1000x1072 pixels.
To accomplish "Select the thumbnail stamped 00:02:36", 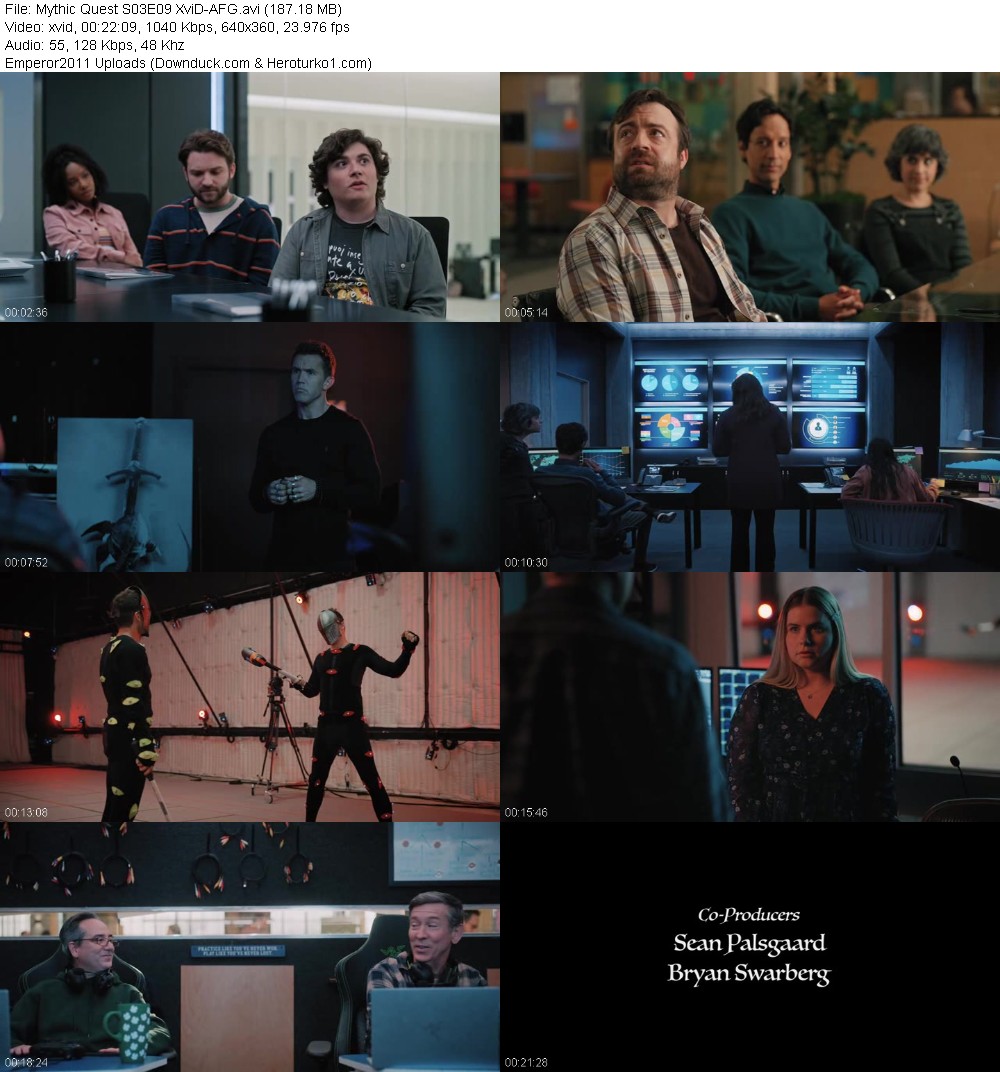I will [249, 197].
